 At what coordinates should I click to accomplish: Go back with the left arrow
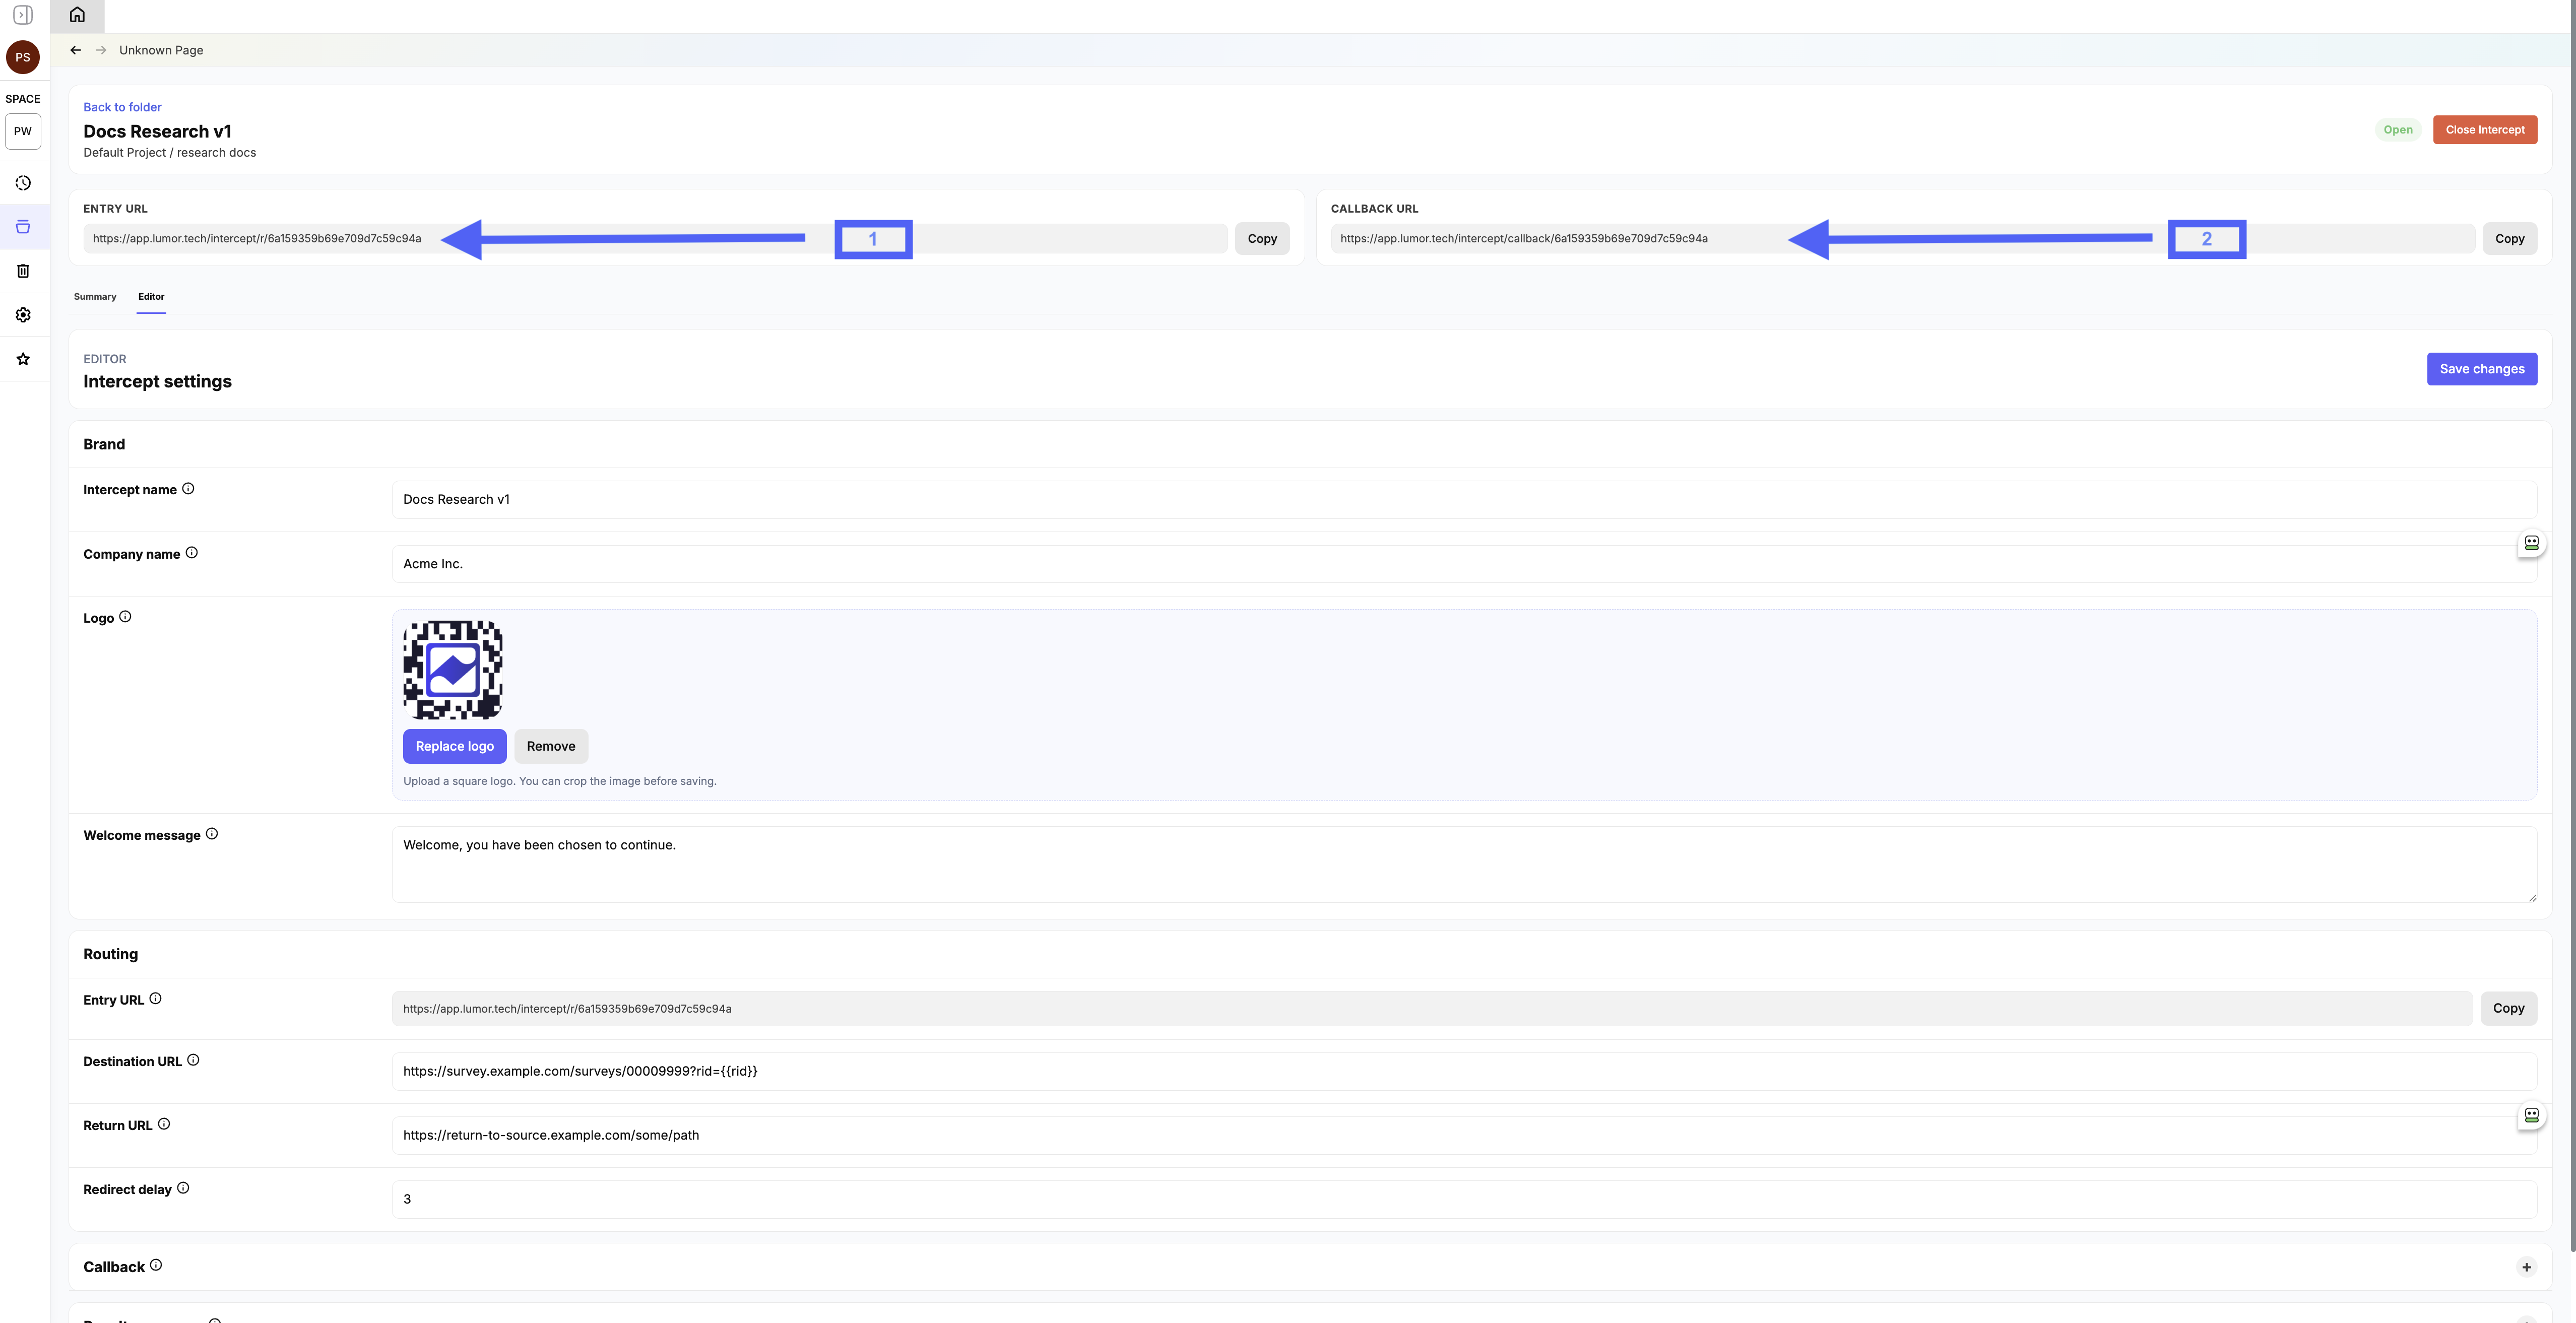pos(76,50)
